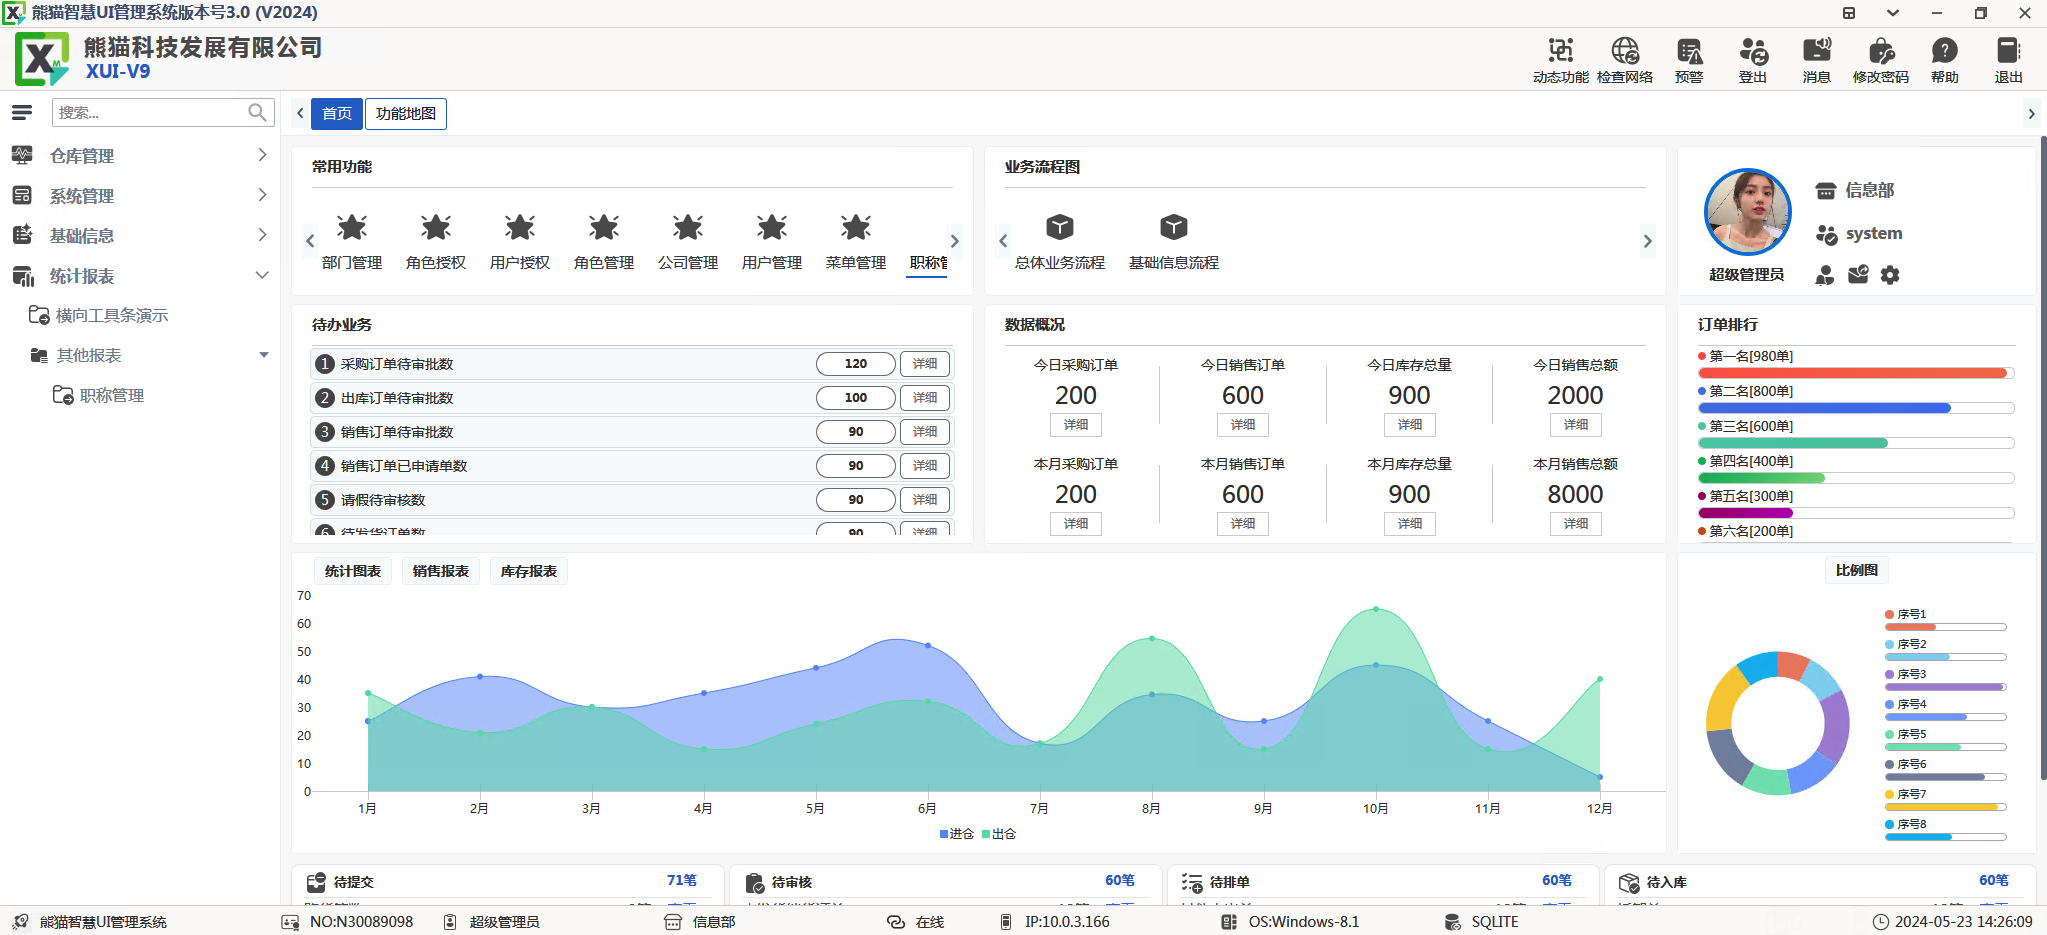Click the 待入库 box icon
This screenshot has width=2047, height=935.
coord(1629,882)
